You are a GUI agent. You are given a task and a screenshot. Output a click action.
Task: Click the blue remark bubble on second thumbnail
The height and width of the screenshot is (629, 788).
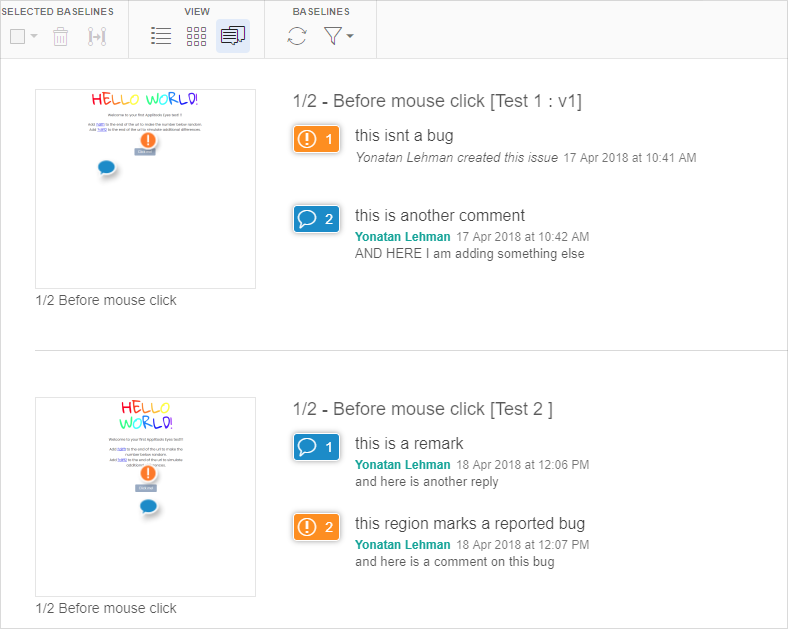click(149, 507)
